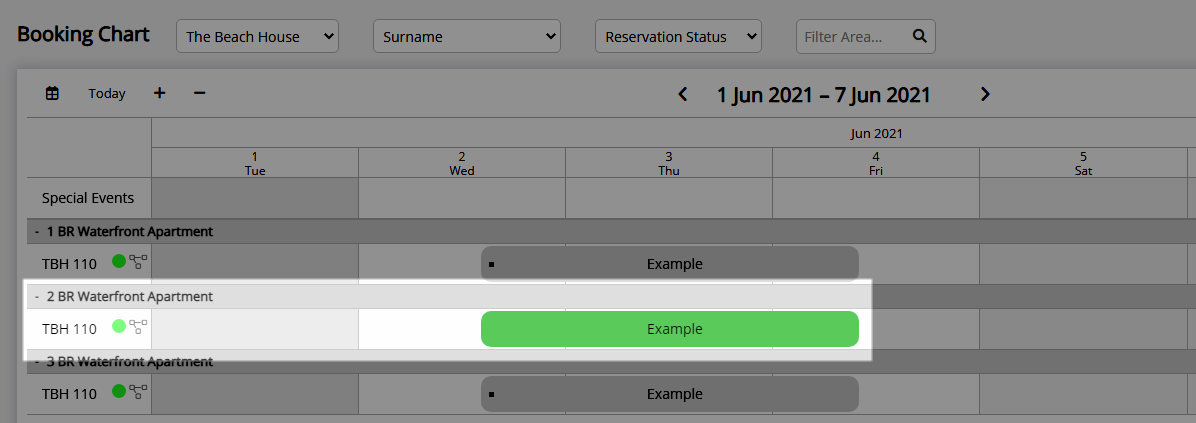Zoom out with the minus icon
This screenshot has width=1196, height=423.
tap(200, 93)
